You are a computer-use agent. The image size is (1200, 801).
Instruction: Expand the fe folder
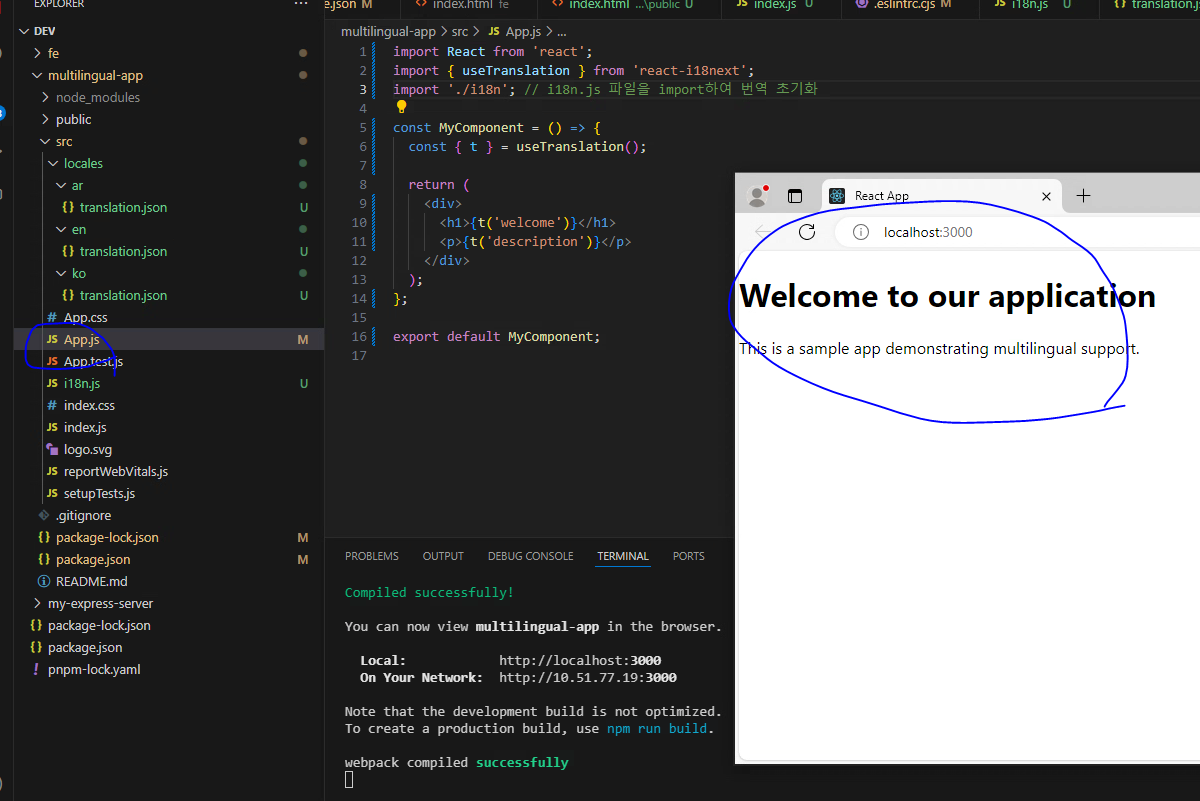coord(38,53)
